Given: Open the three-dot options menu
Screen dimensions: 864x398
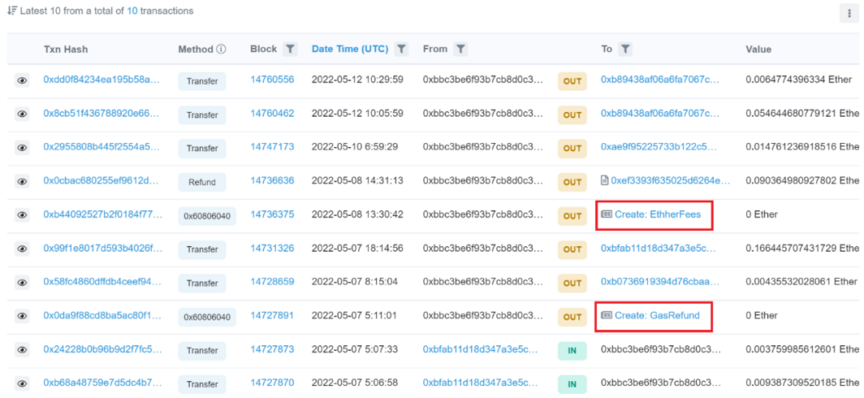Looking at the screenshot, I should coord(849,14).
